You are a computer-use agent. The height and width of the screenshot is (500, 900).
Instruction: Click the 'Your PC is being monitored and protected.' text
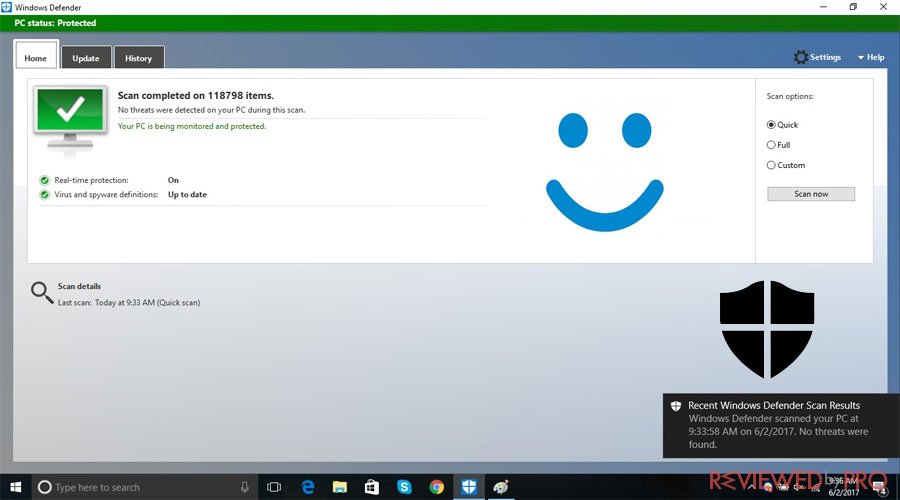coord(192,126)
